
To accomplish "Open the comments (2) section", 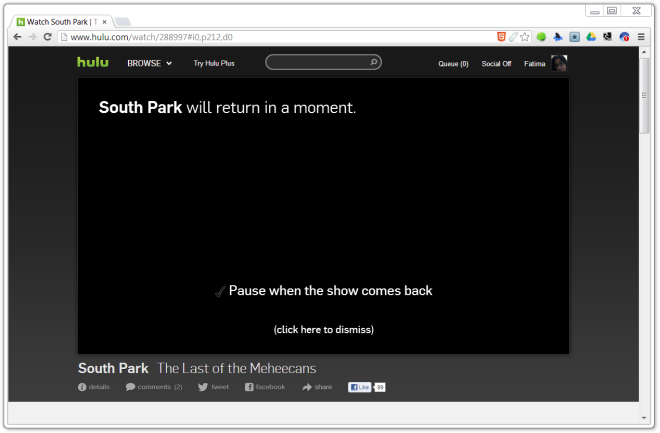I will pyautogui.click(x=154, y=387).
